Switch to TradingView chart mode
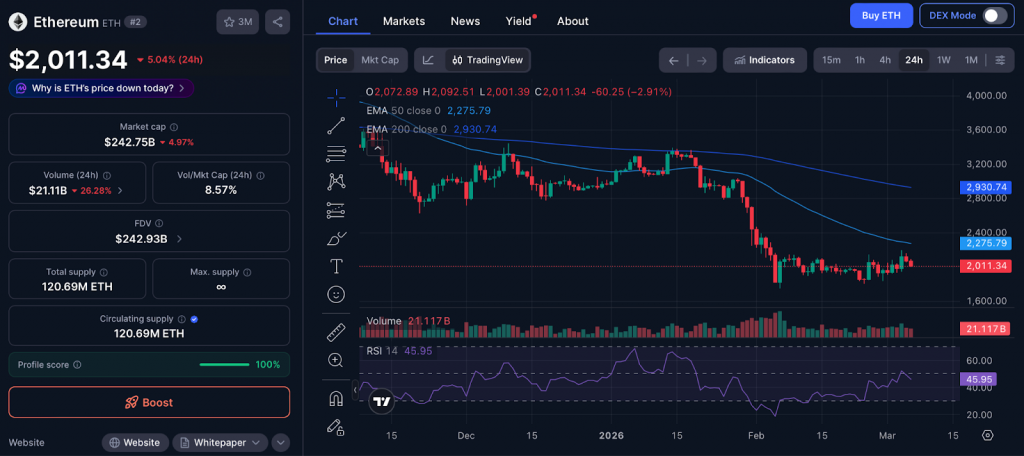The height and width of the screenshot is (456, 1024). 486,60
